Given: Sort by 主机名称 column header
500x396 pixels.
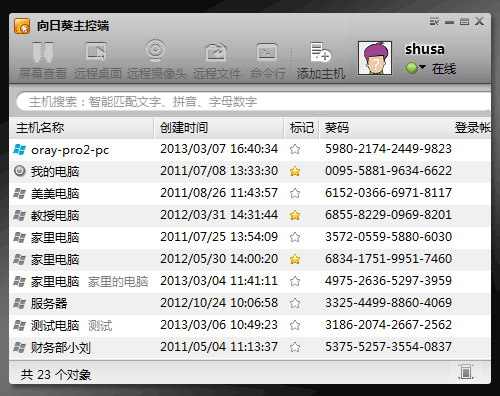Looking at the screenshot, I should 82,128.
